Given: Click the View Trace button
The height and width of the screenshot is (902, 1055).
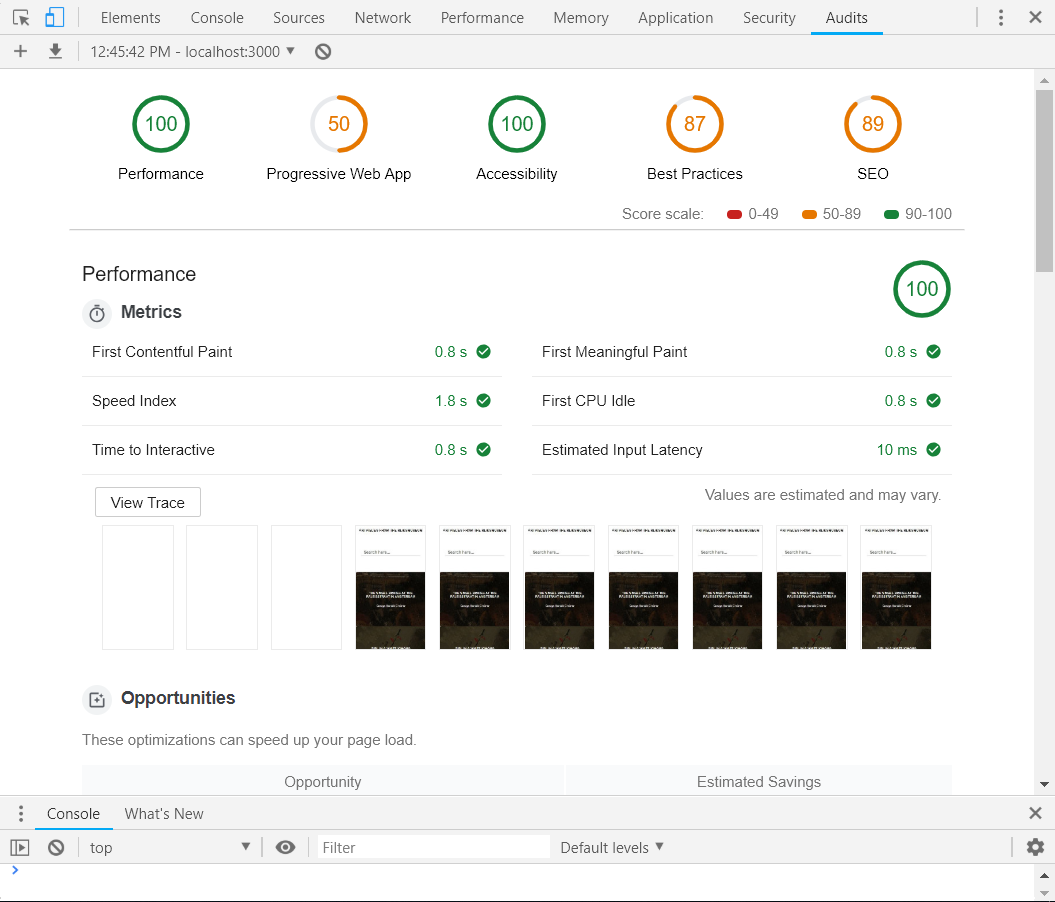Looking at the screenshot, I should click(147, 502).
